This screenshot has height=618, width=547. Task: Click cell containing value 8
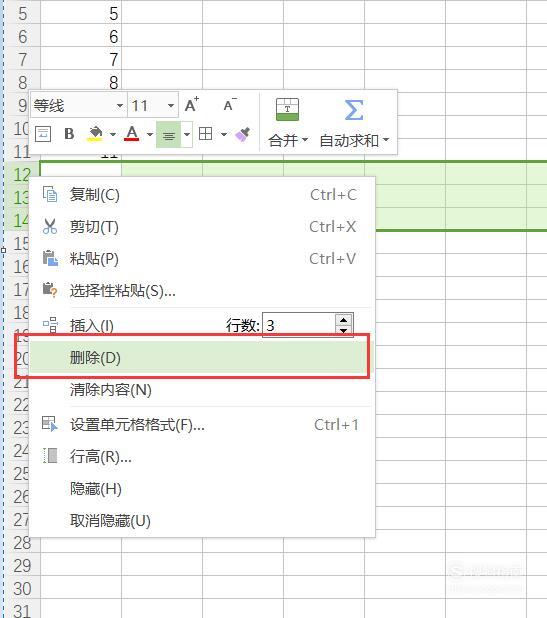[x=81, y=80]
